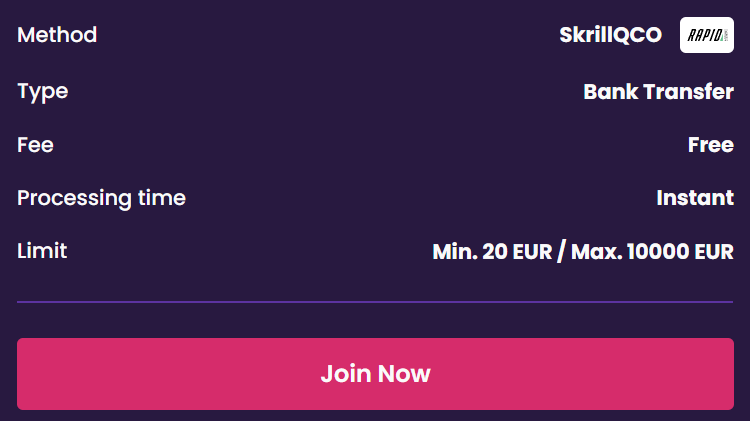Click the Min. 20 EUR limit text
750x421 pixels.
pos(492,252)
